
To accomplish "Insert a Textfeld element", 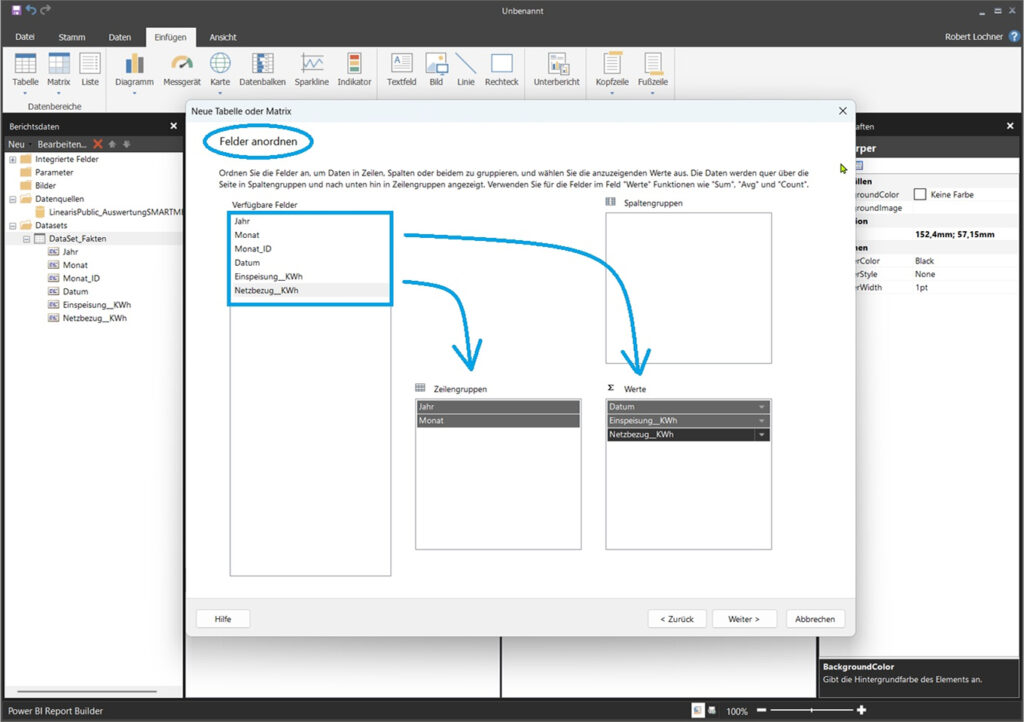I will (401, 64).
